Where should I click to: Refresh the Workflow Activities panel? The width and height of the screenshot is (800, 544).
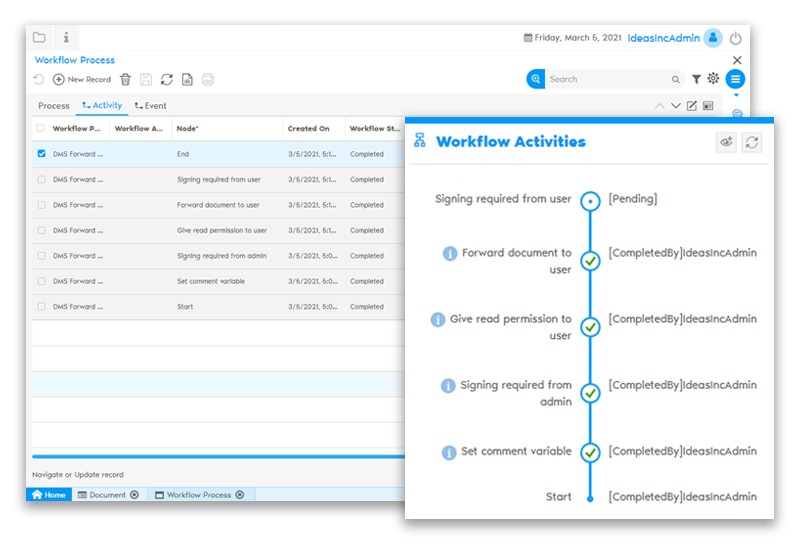pyautogui.click(x=752, y=143)
